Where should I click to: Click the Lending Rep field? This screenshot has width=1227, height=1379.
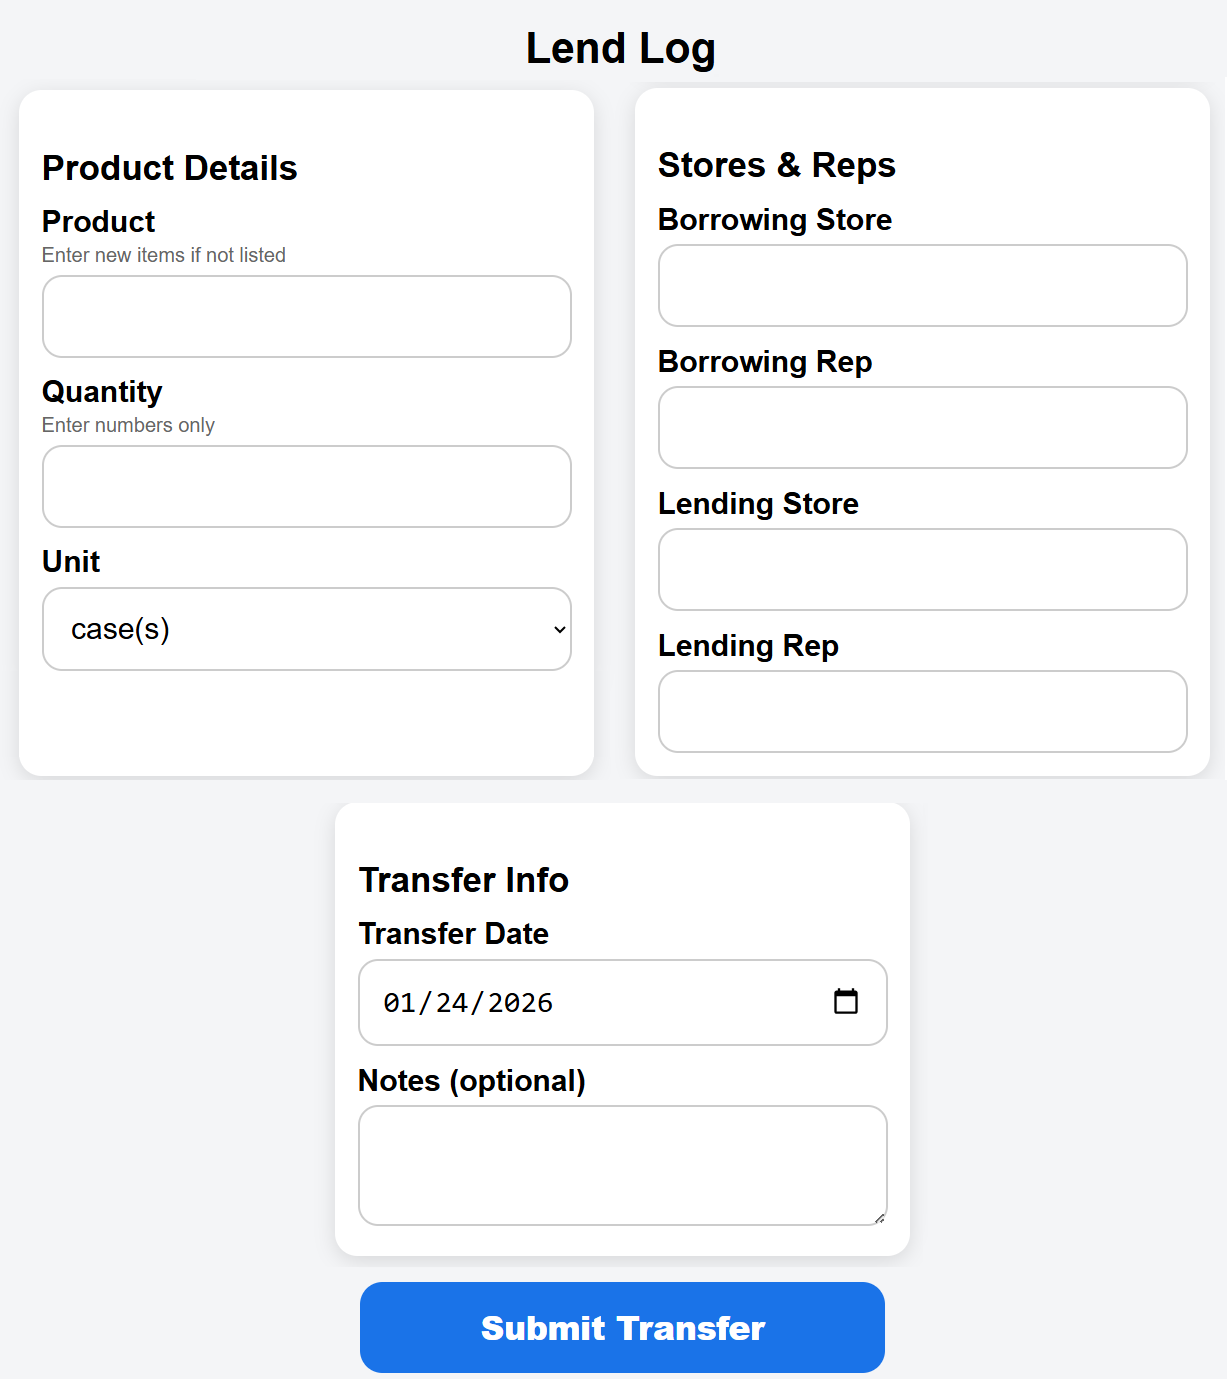921,711
